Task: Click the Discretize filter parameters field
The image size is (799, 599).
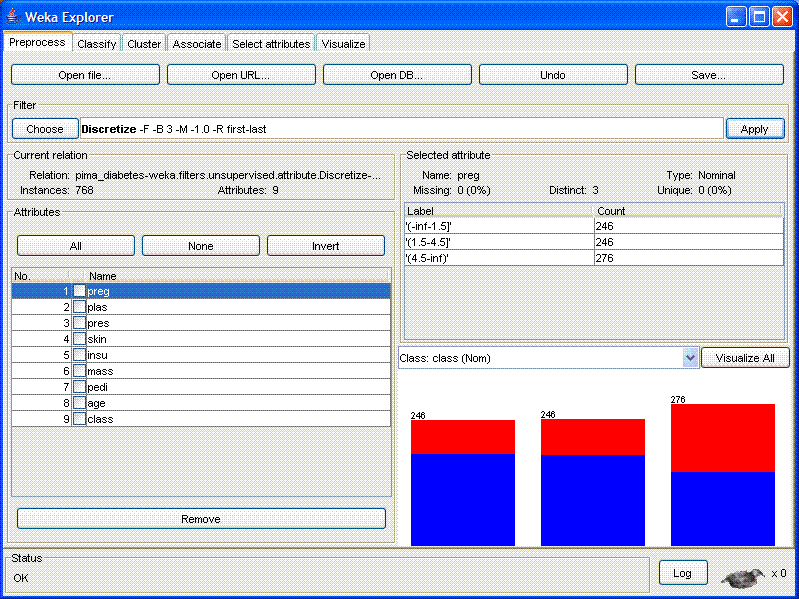Action: [x=400, y=129]
